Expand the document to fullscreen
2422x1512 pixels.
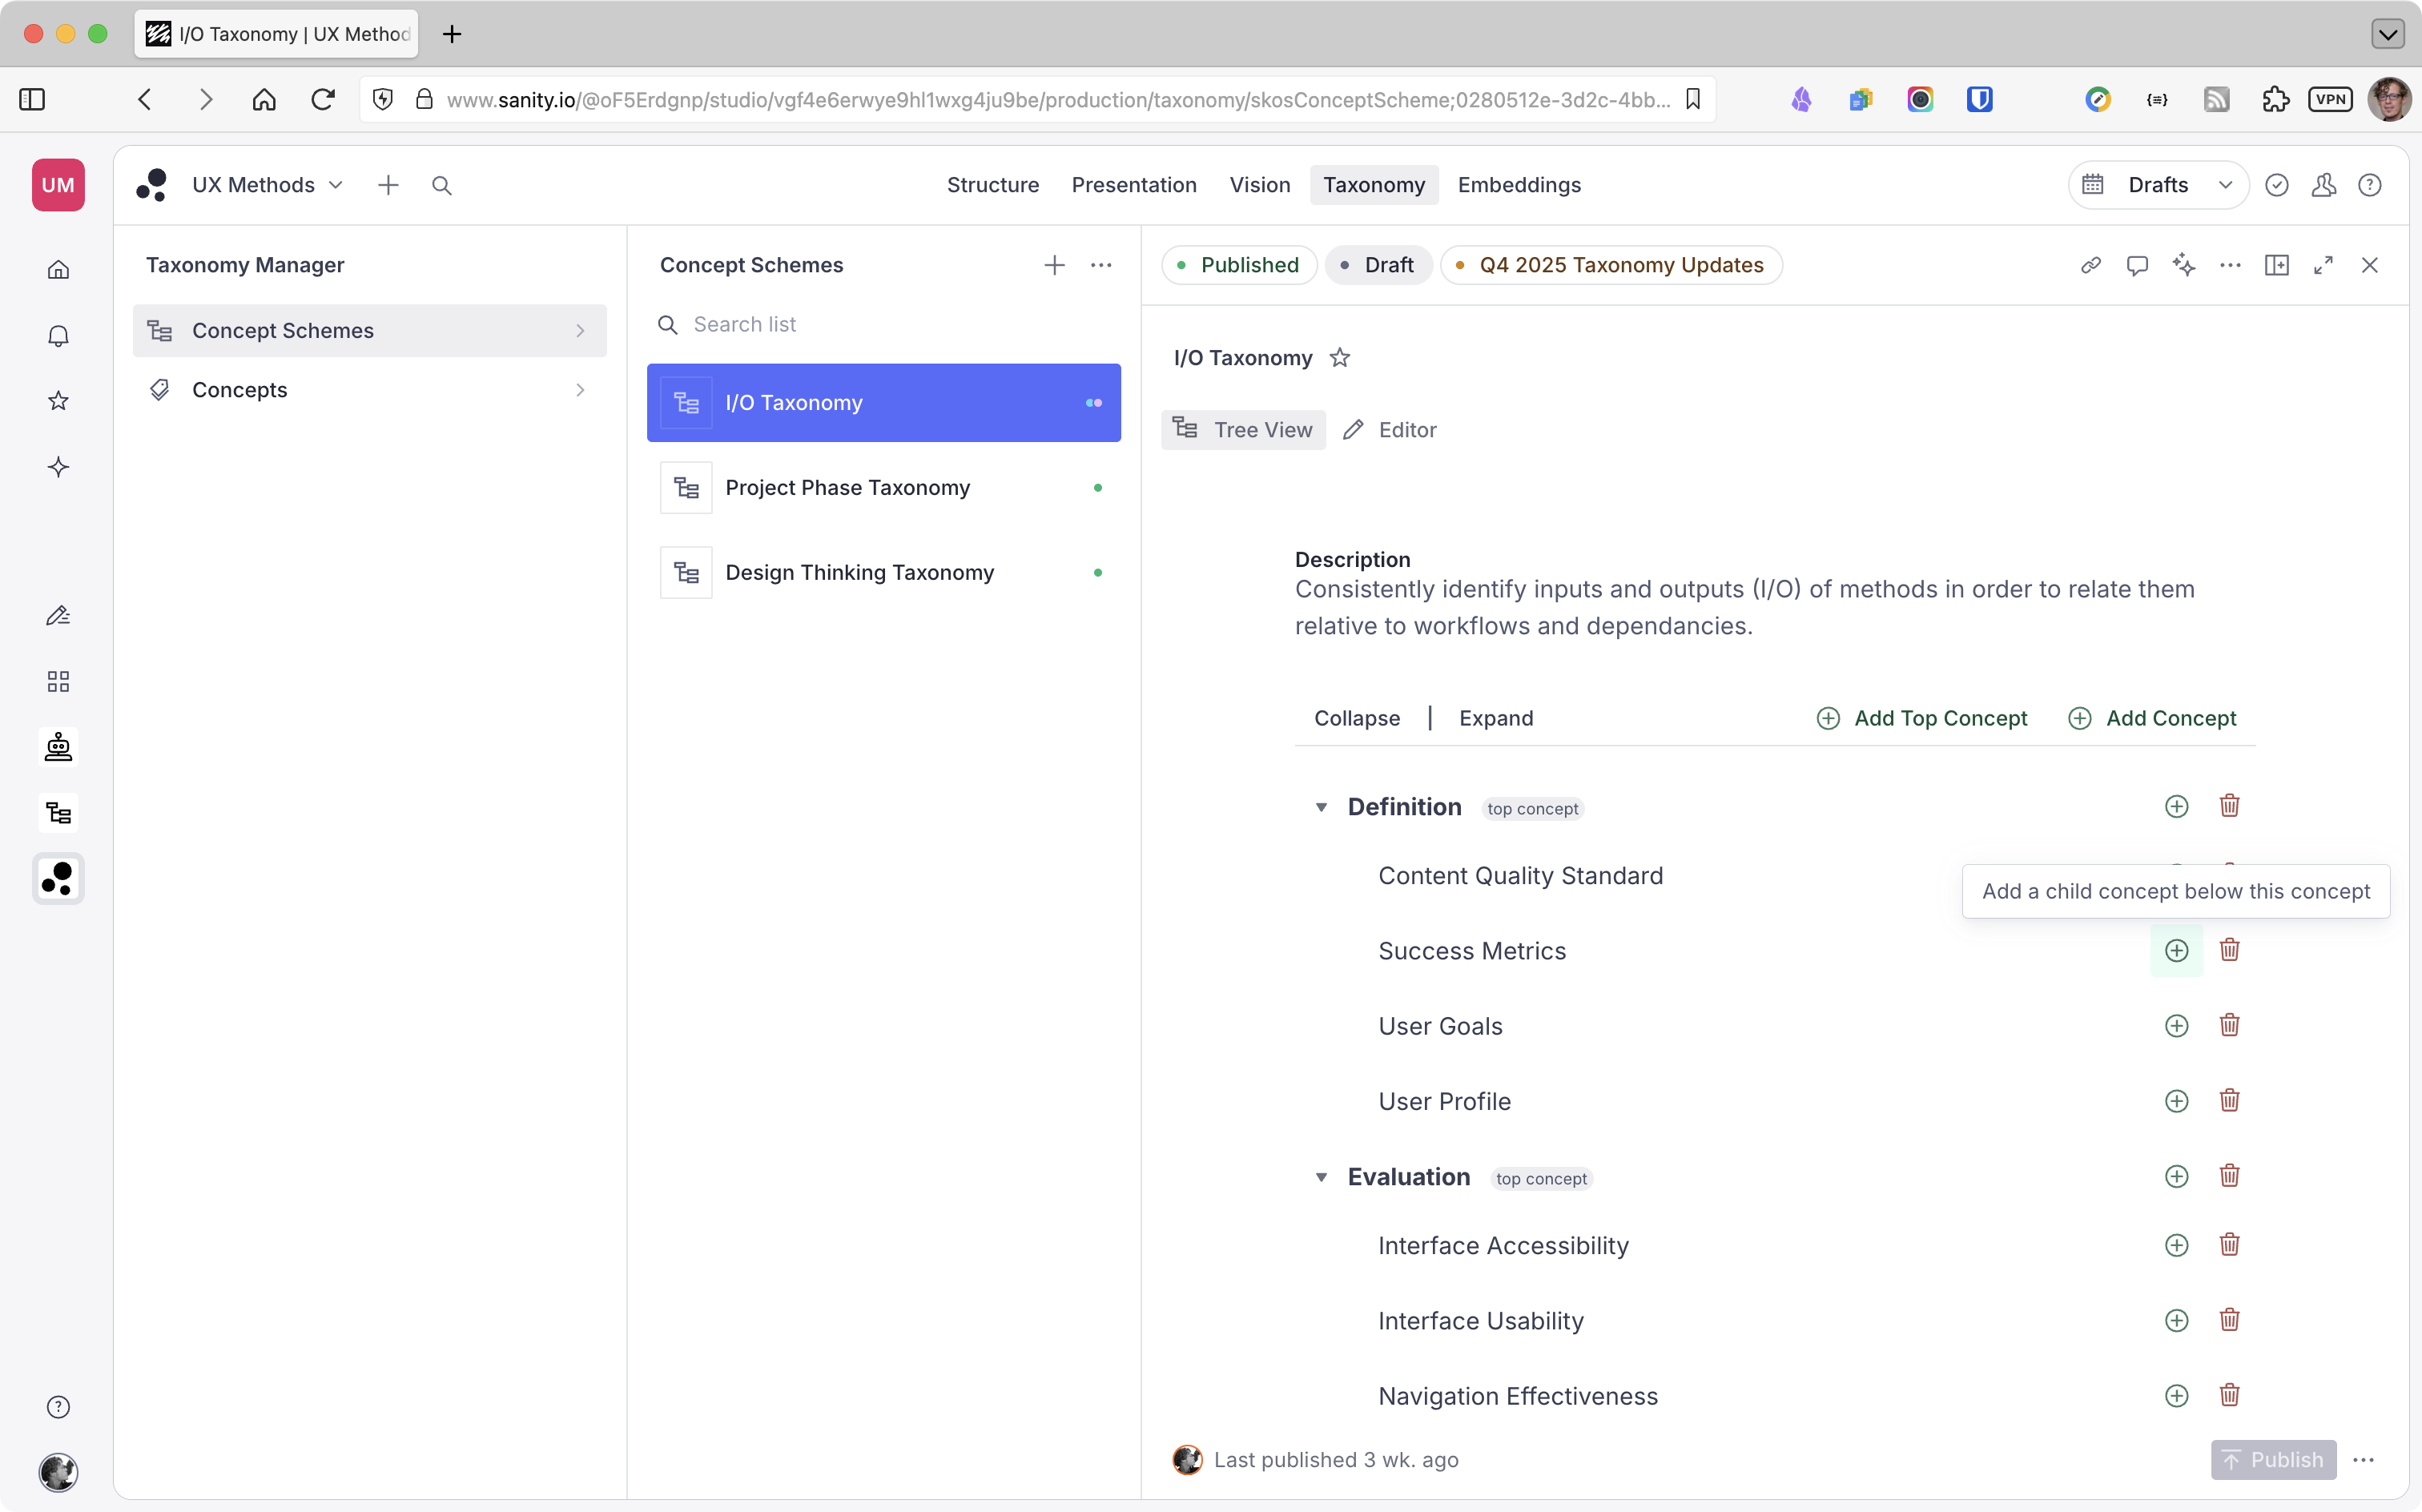tap(2324, 264)
